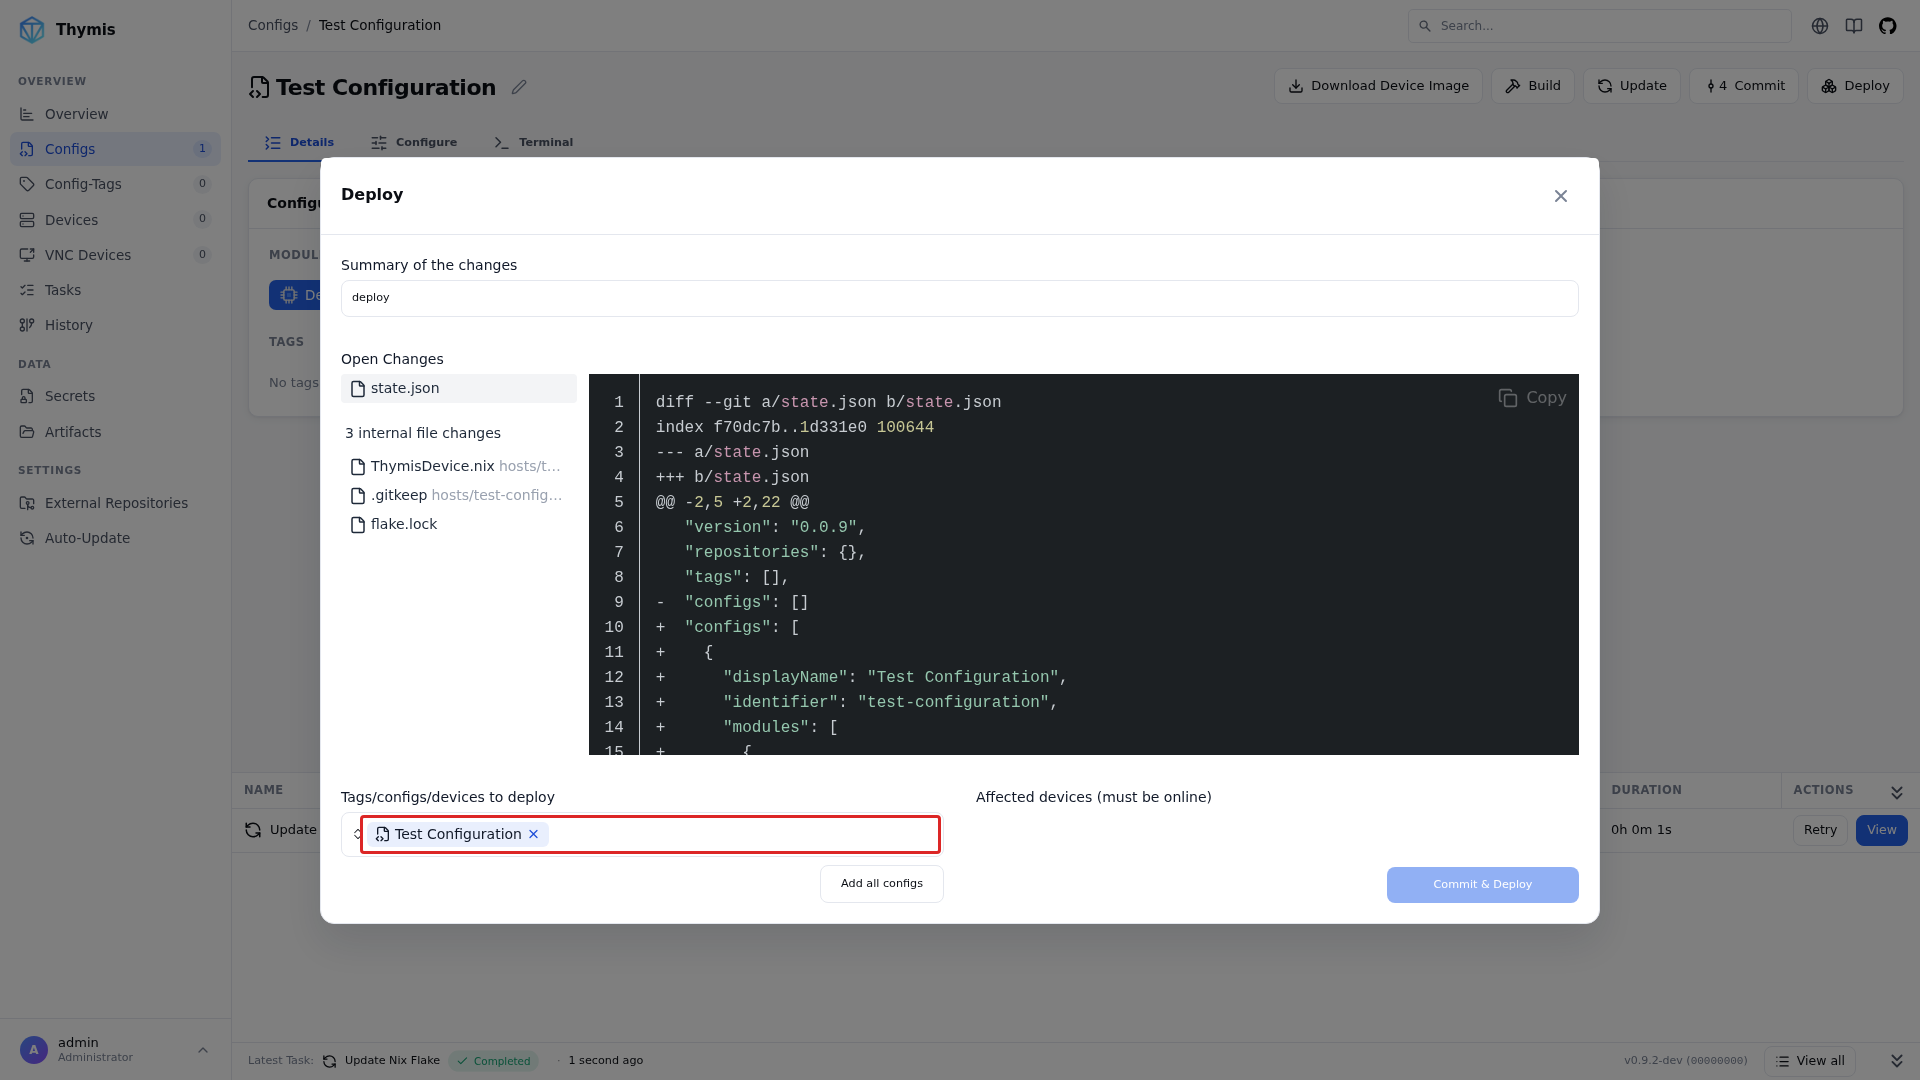
Task: Click the 4 Commit button
Action: pyautogui.click(x=1744, y=86)
